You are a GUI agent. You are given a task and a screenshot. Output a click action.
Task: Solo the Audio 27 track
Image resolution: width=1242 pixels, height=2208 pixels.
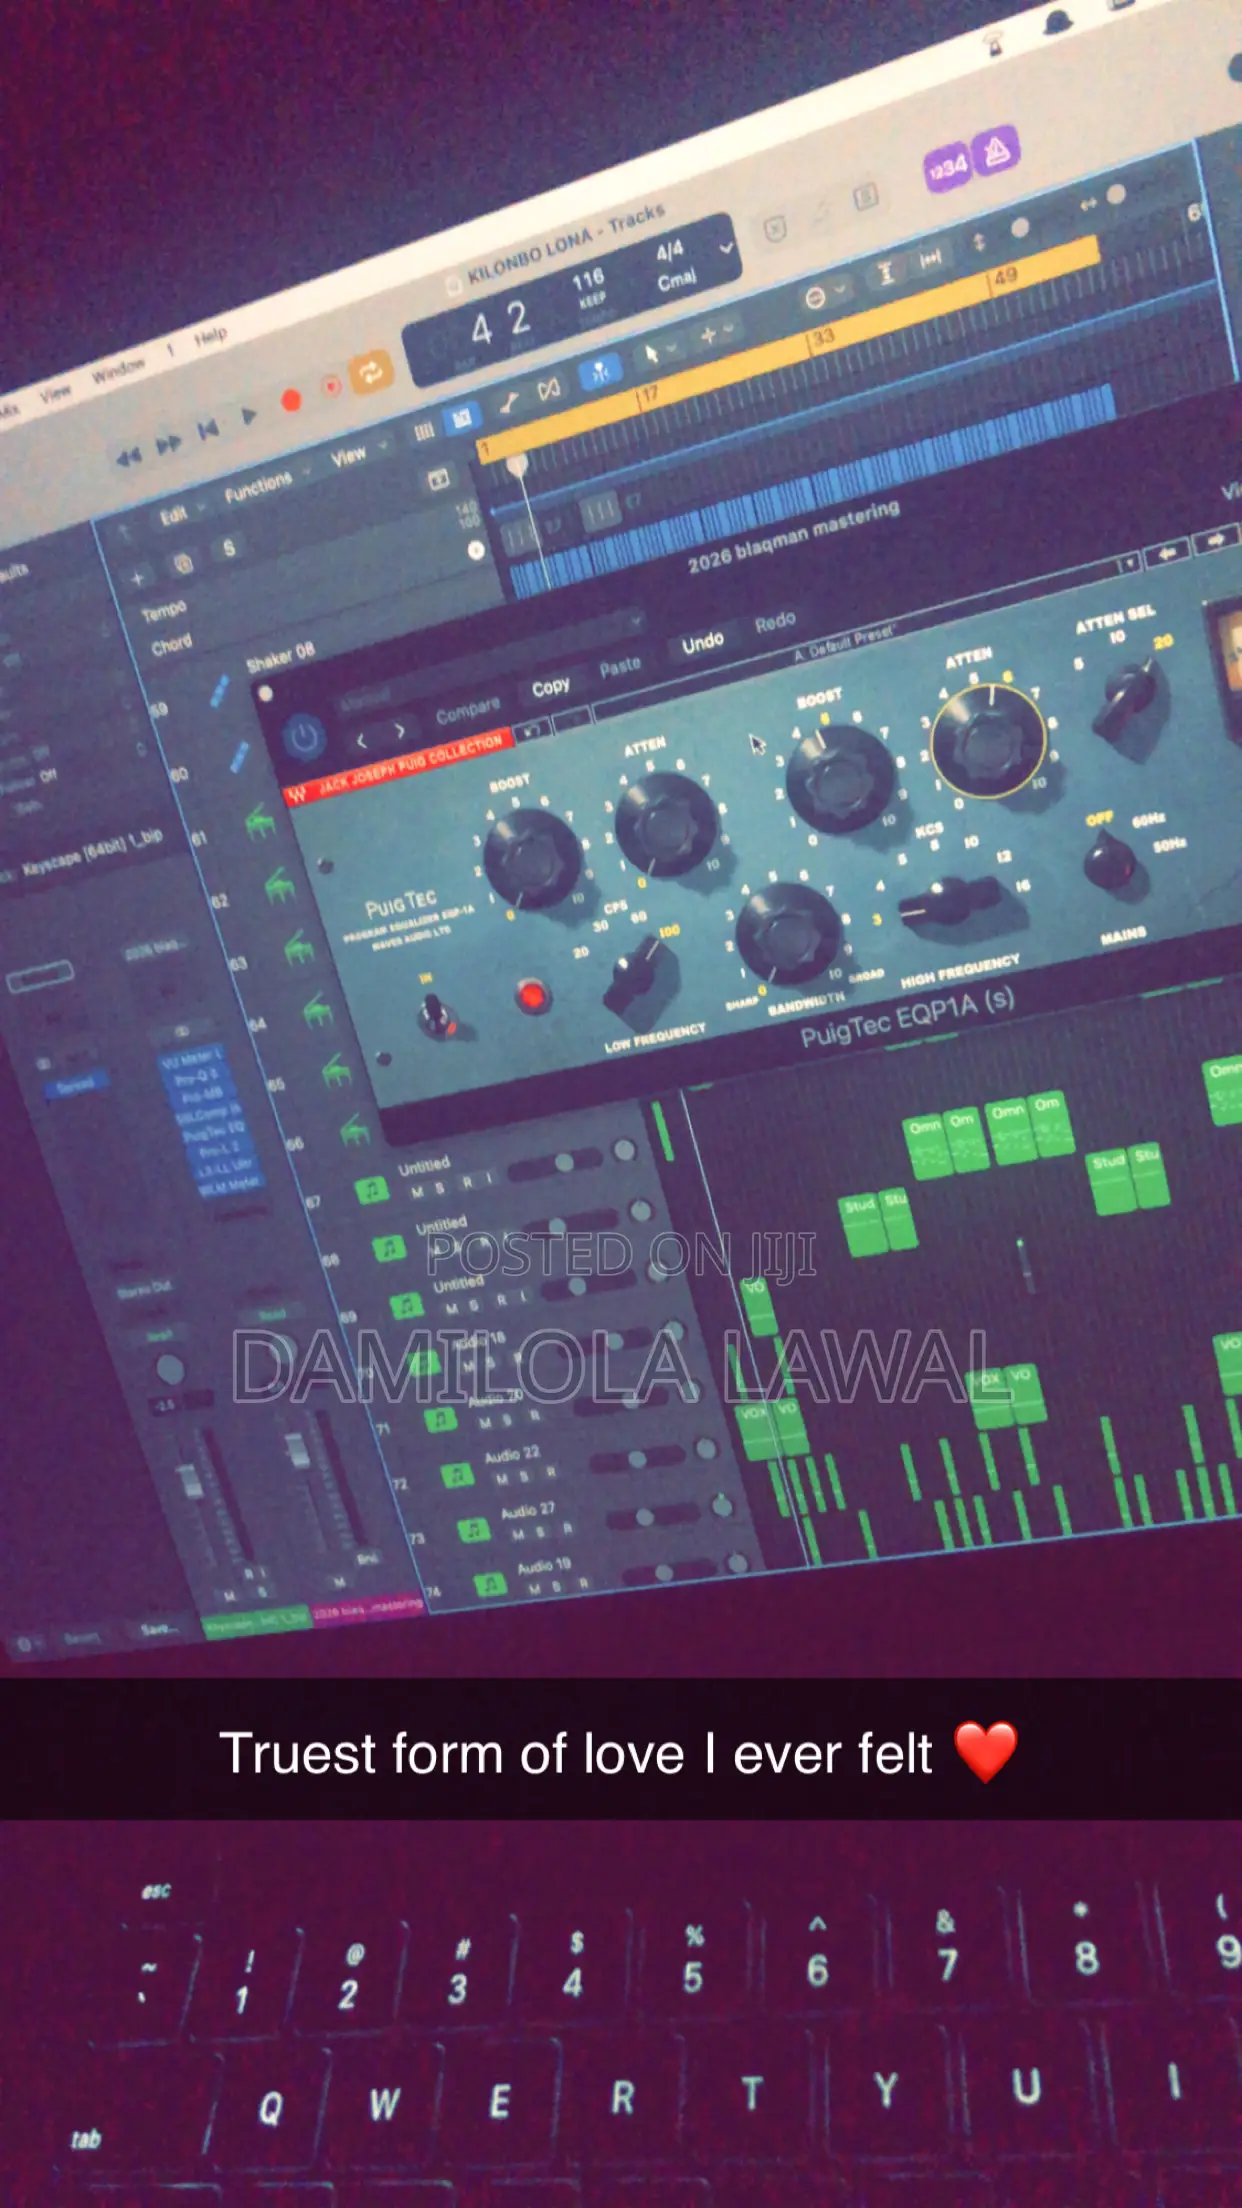[541, 1531]
